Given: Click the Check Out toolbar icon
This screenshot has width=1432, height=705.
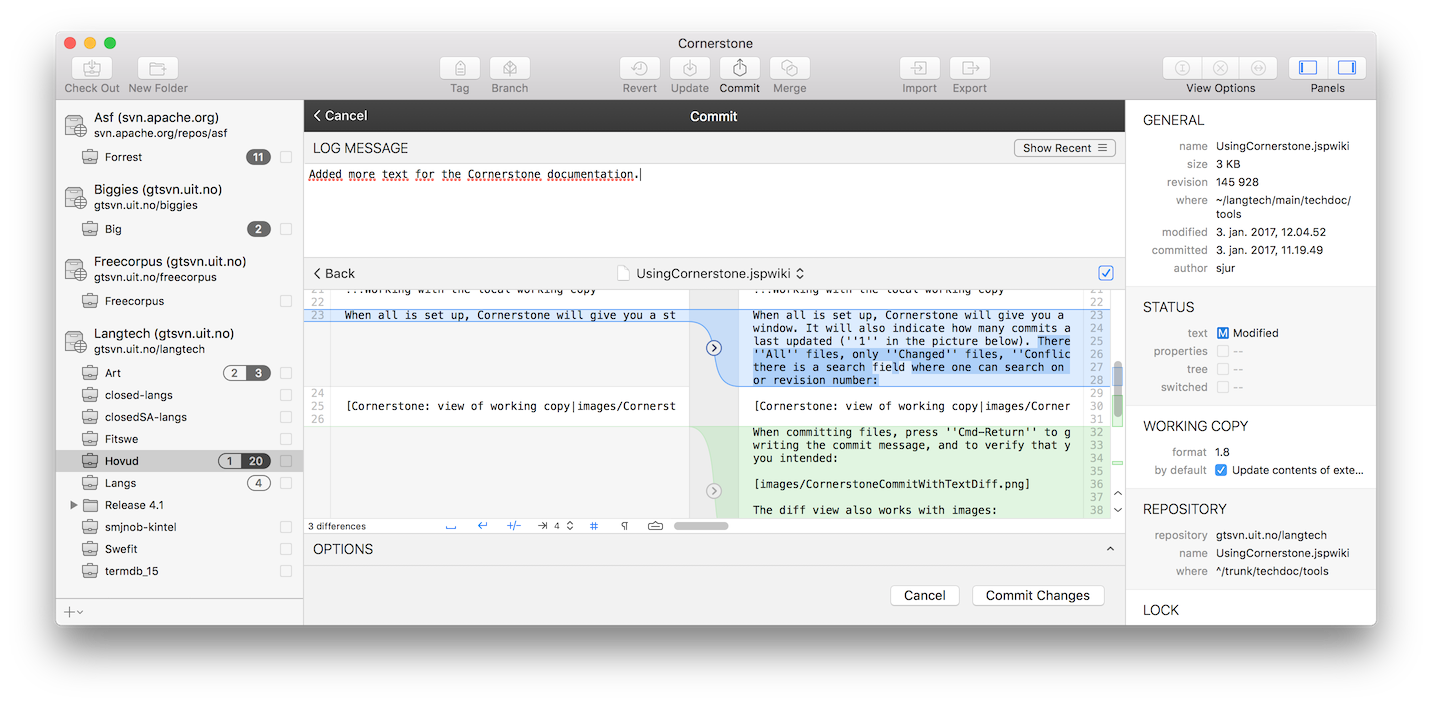Looking at the screenshot, I should 92,68.
